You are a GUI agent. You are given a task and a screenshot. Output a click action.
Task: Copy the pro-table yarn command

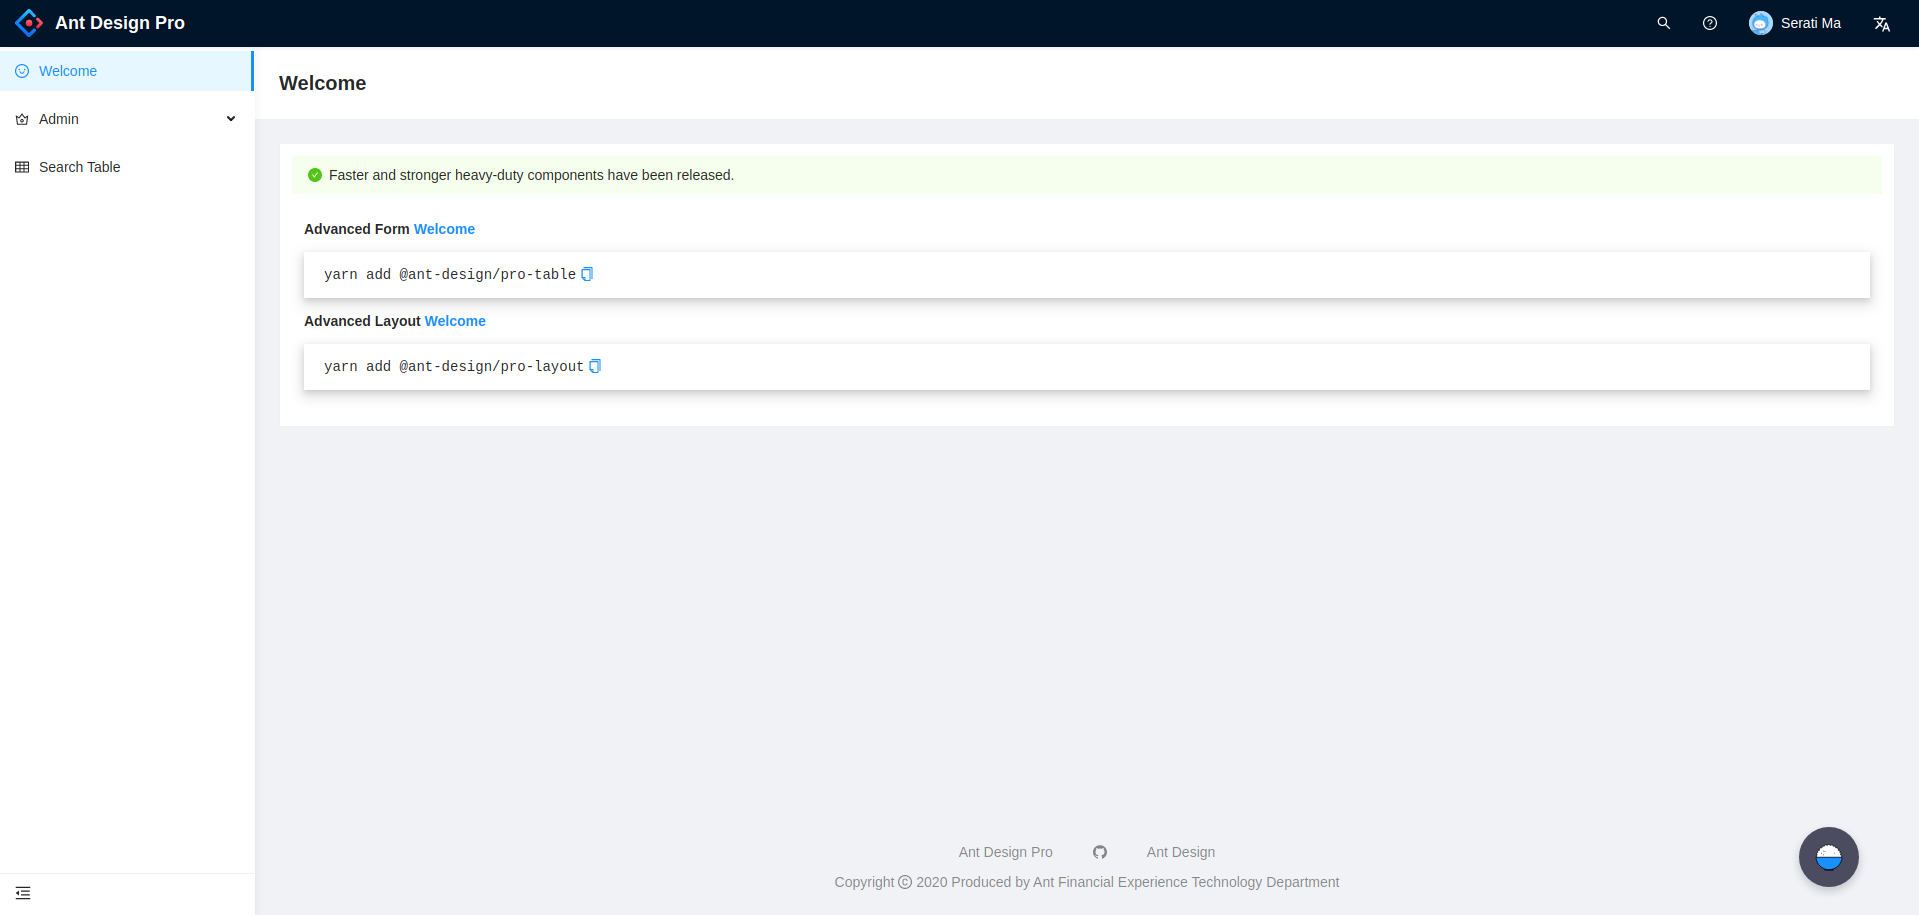[587, 274]
